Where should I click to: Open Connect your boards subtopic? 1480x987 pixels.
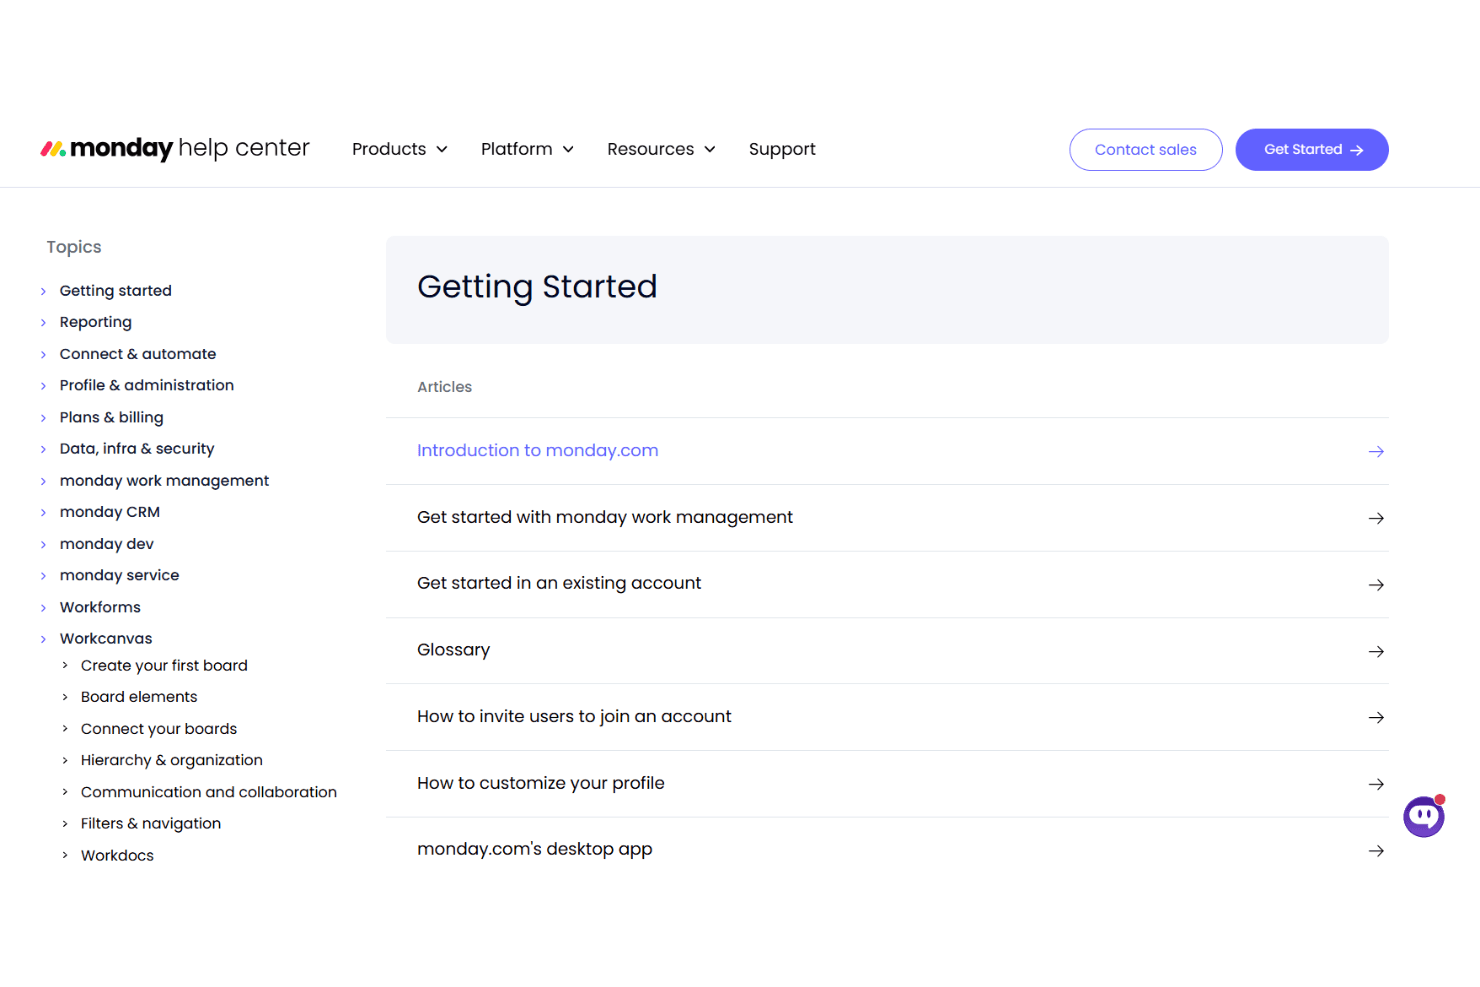click(159, 729)
